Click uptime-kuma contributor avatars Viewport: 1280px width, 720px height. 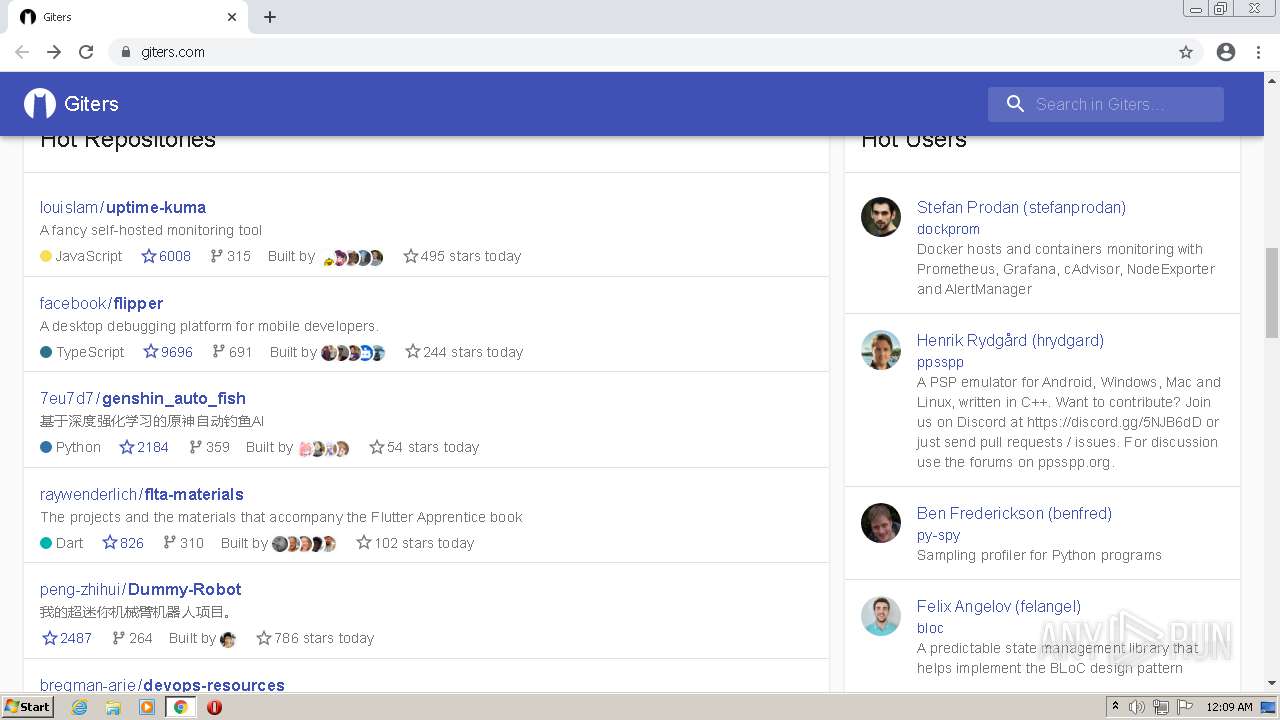[x=353, y=257]
